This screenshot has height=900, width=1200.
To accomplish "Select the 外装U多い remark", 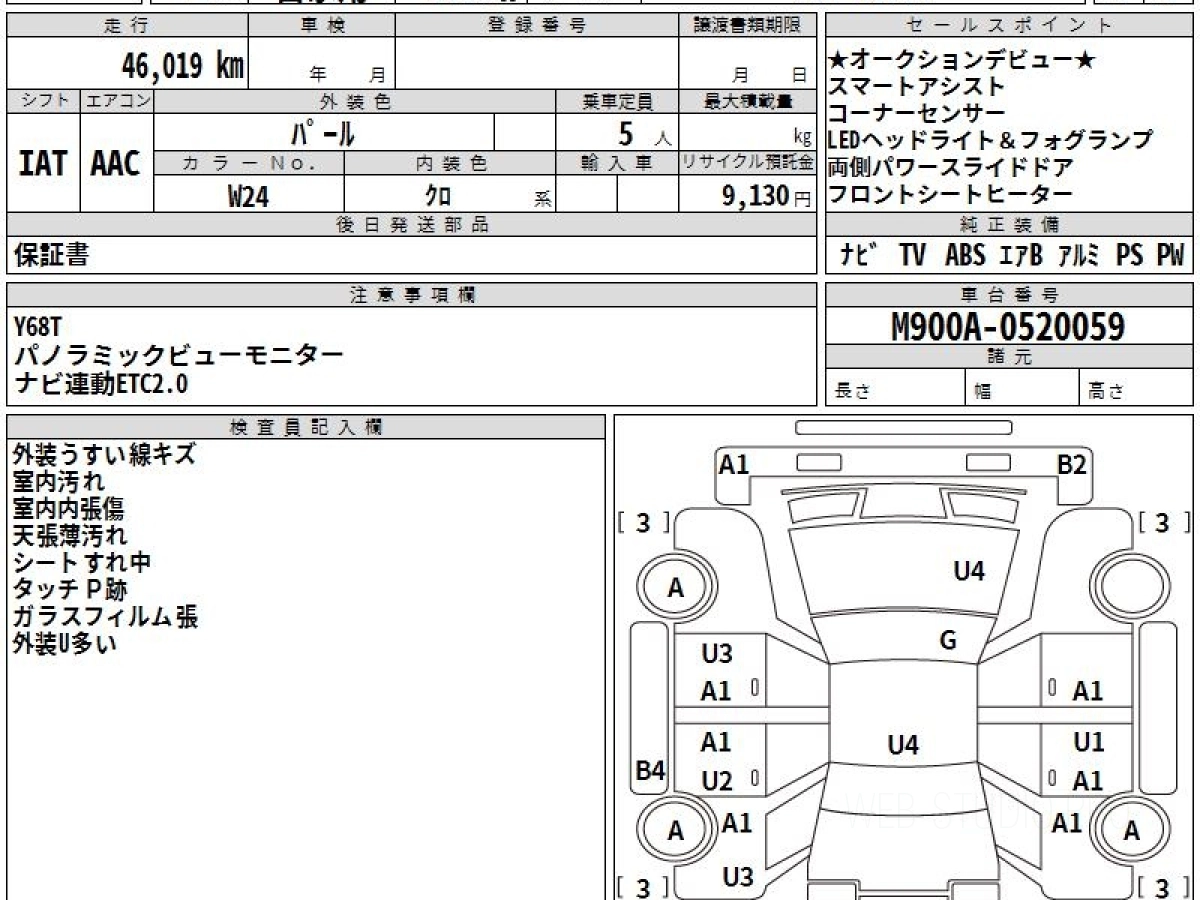I will 64,643.
